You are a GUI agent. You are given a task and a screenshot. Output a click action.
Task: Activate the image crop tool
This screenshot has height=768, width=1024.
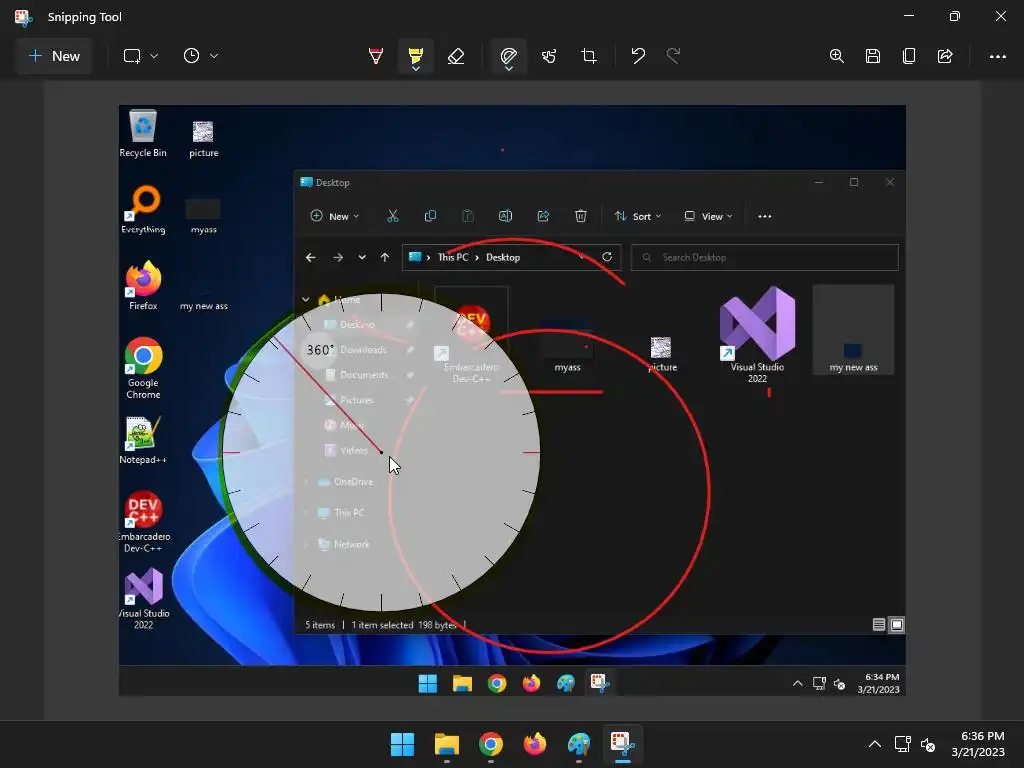588,56
